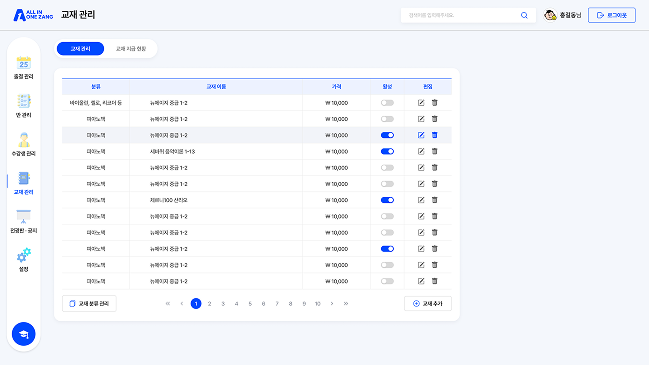Click the trash icon in the last table row
Viewport: 649px width, 365px height.
coord(435,281)
